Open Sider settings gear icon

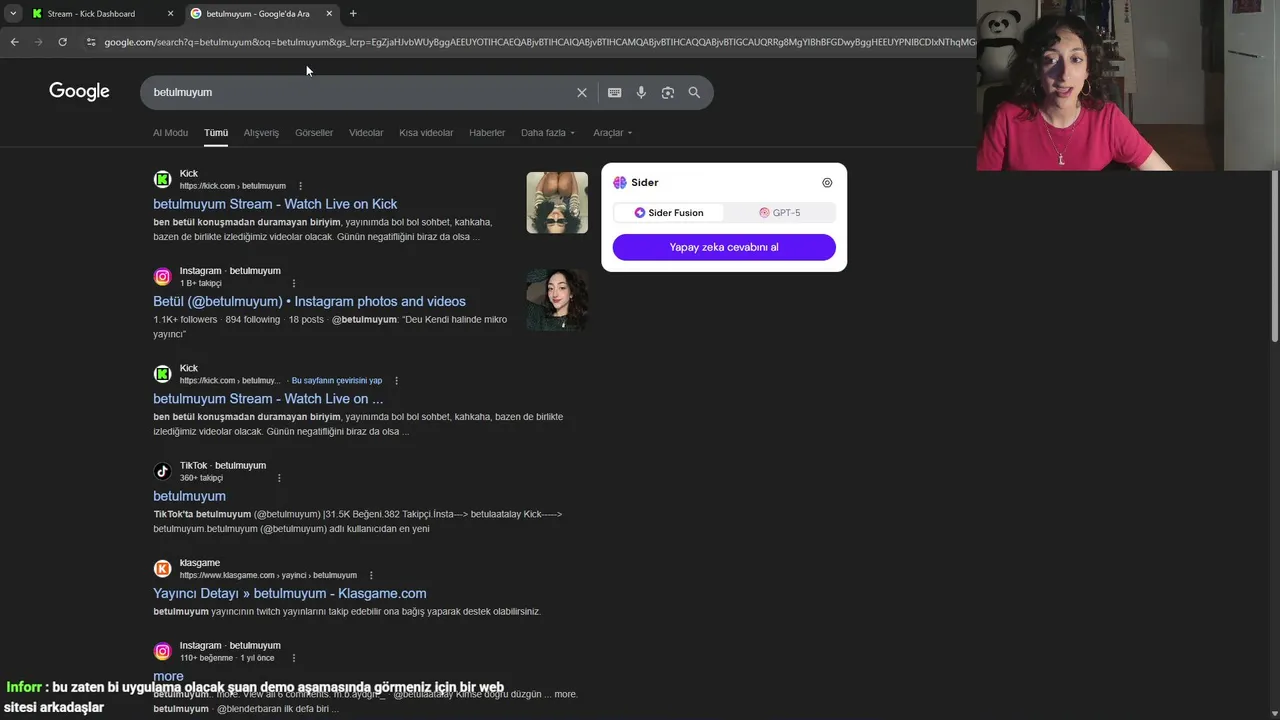827,183
